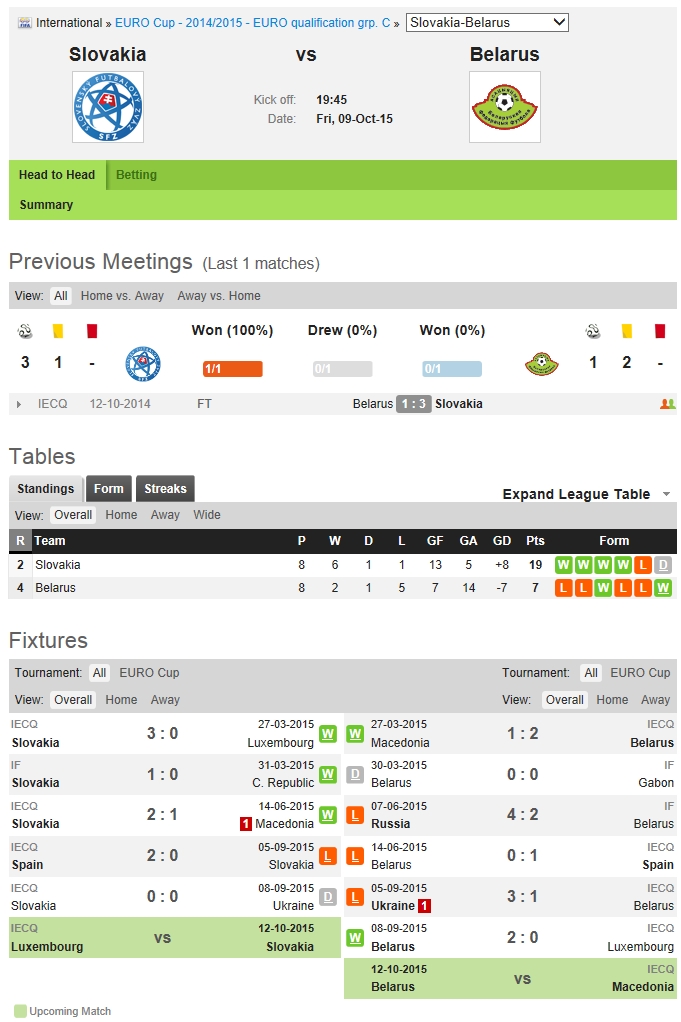Viewport: 681px width, 1022px height.
Task: Click the small Belarus crest in Previous Meetings
Action: tap(542, 364)
